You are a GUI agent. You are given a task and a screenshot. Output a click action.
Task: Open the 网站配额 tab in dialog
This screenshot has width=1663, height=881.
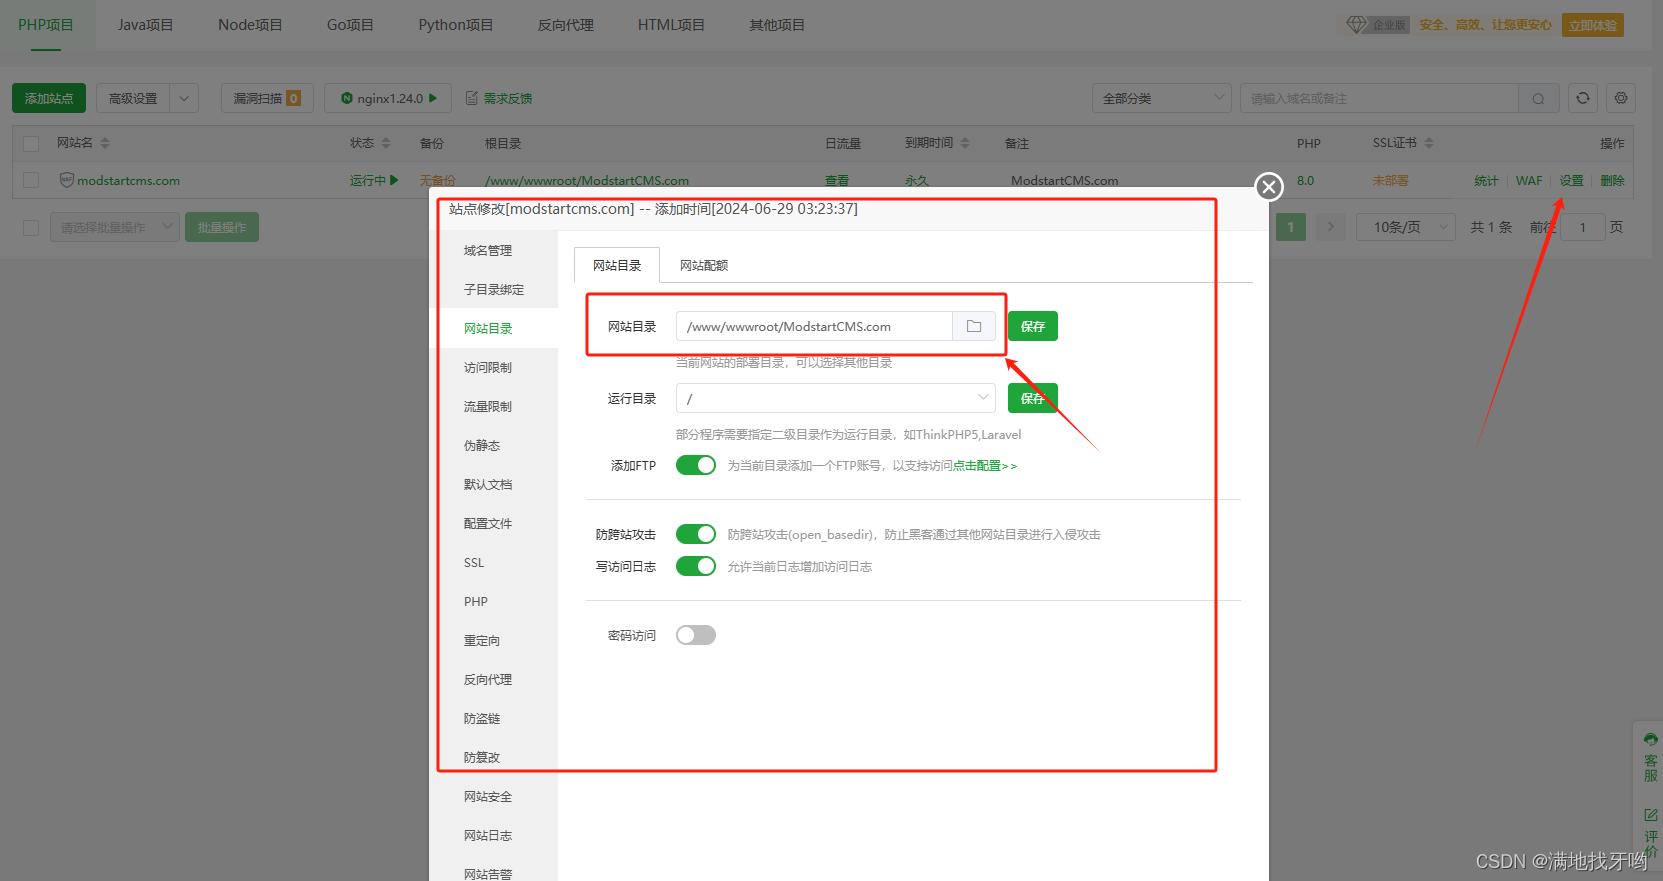click(704, 265)
